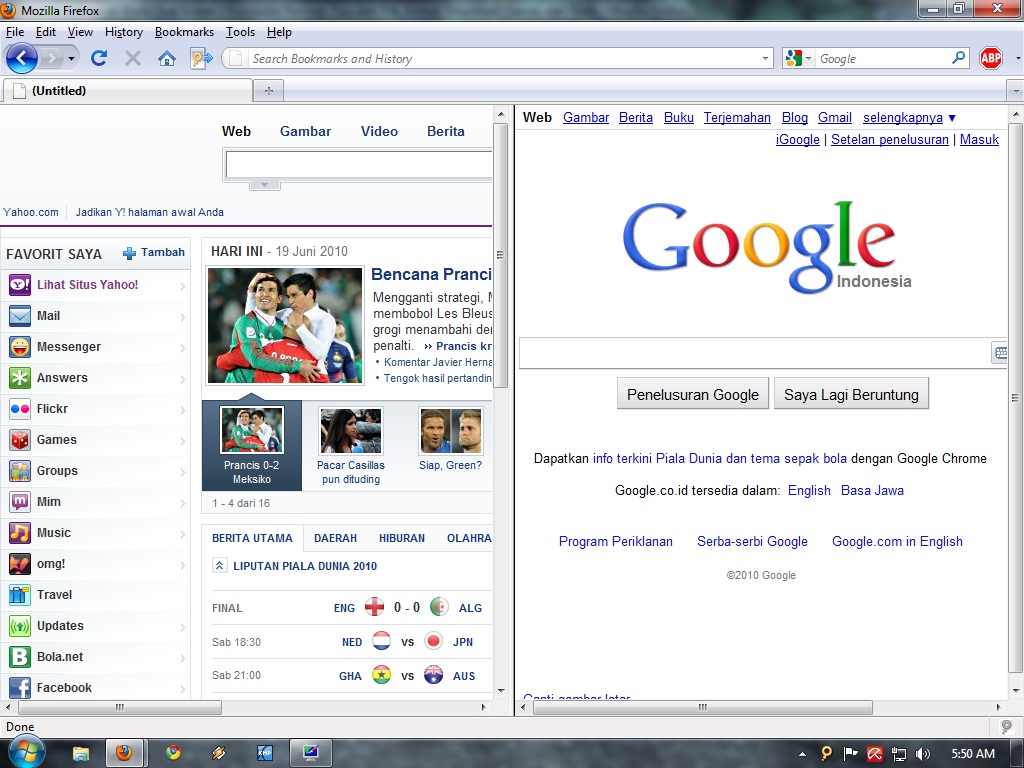Switch Google to English link

[809, 490]
